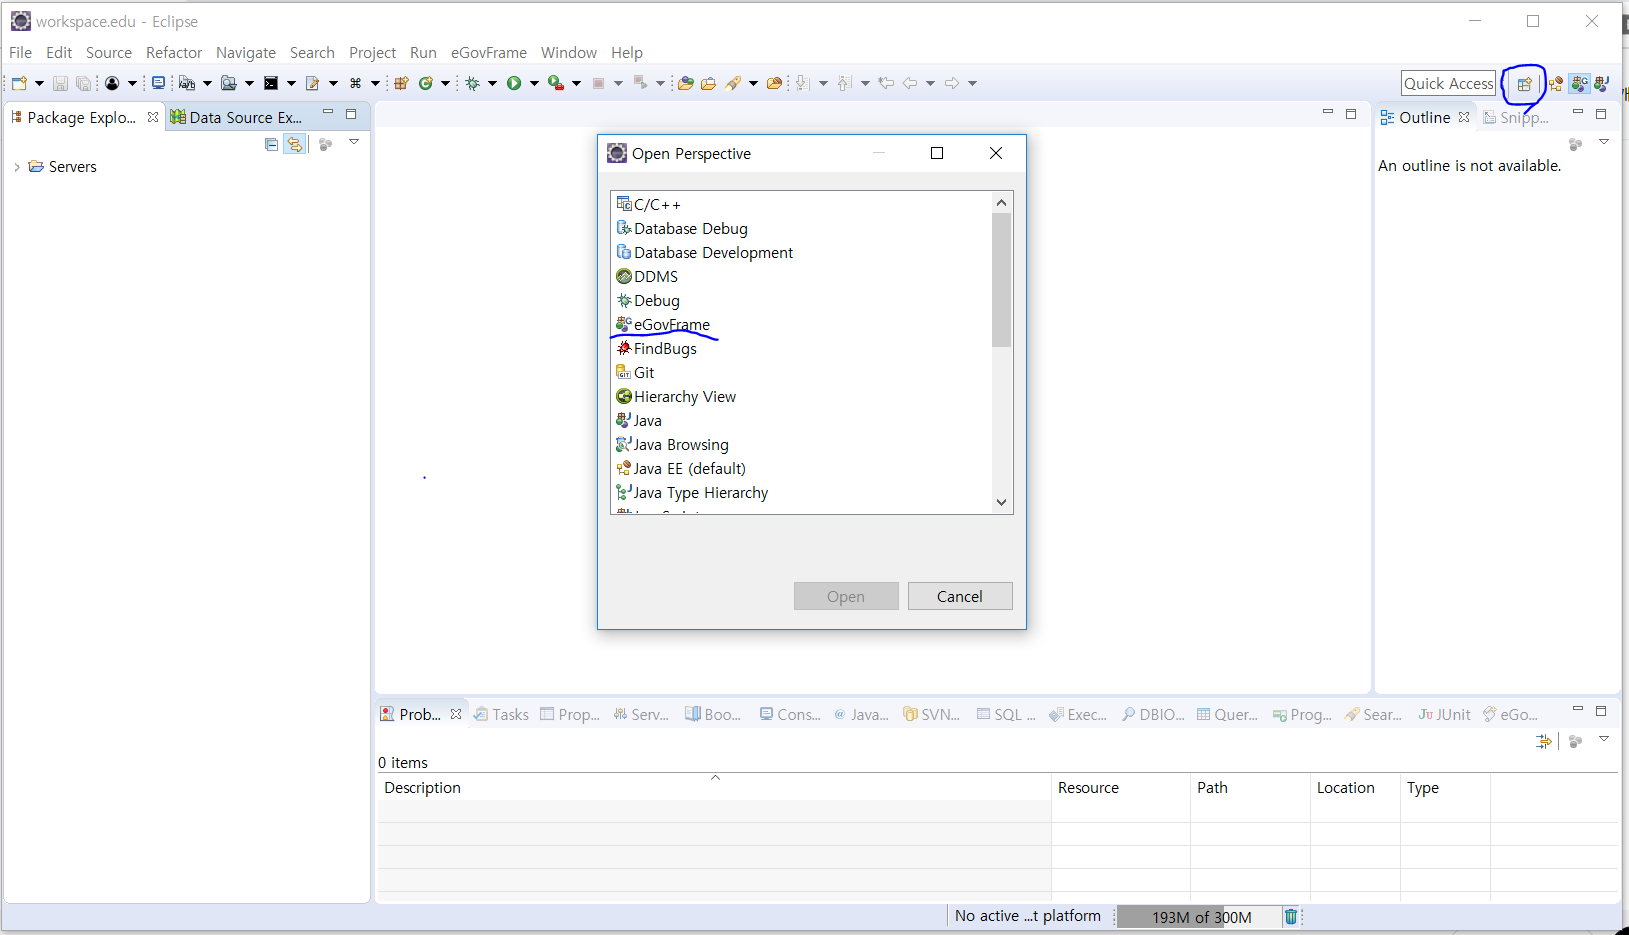
Task: Click Collapse All in Package Explorer
Action: coord(271,144)
